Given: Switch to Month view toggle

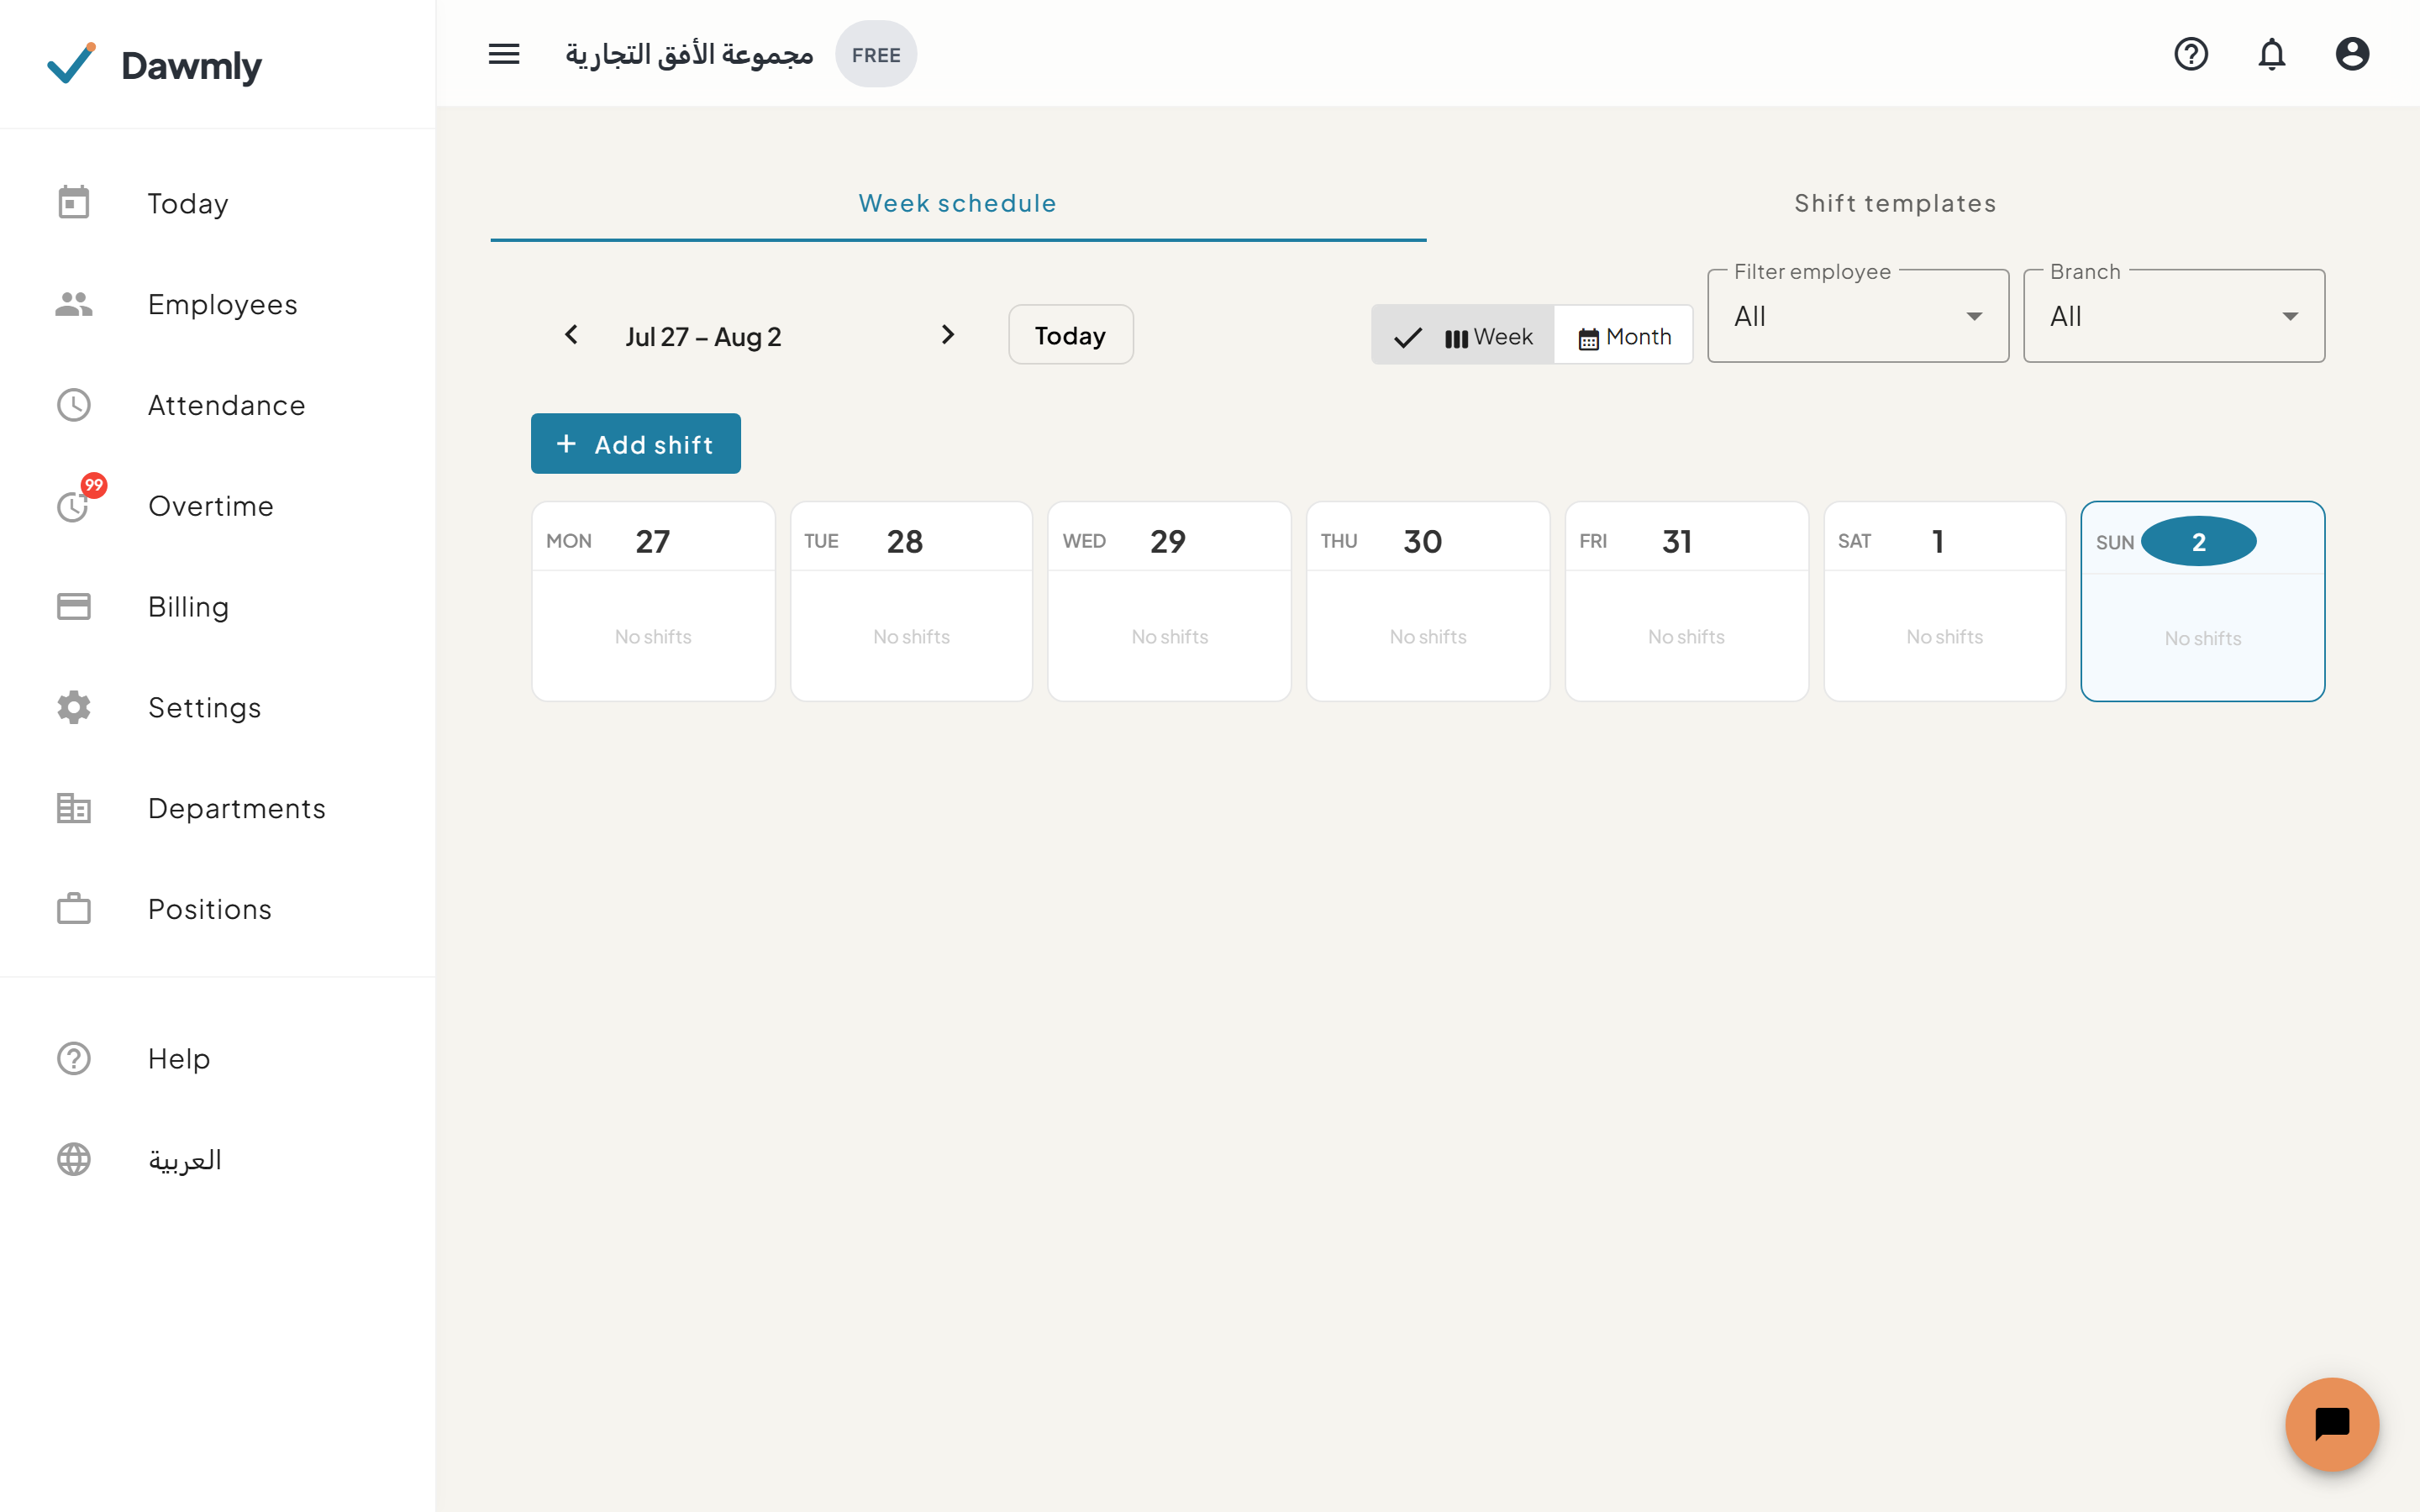Looking at the screenshot, I should [1624, 336].
